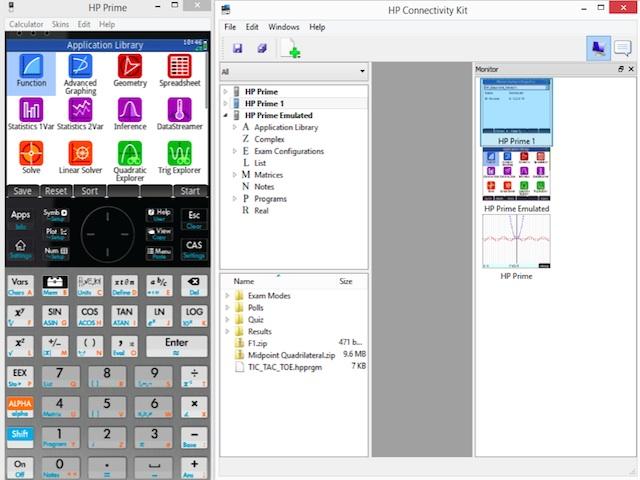Click the calculator Apps key

[20, 220]
